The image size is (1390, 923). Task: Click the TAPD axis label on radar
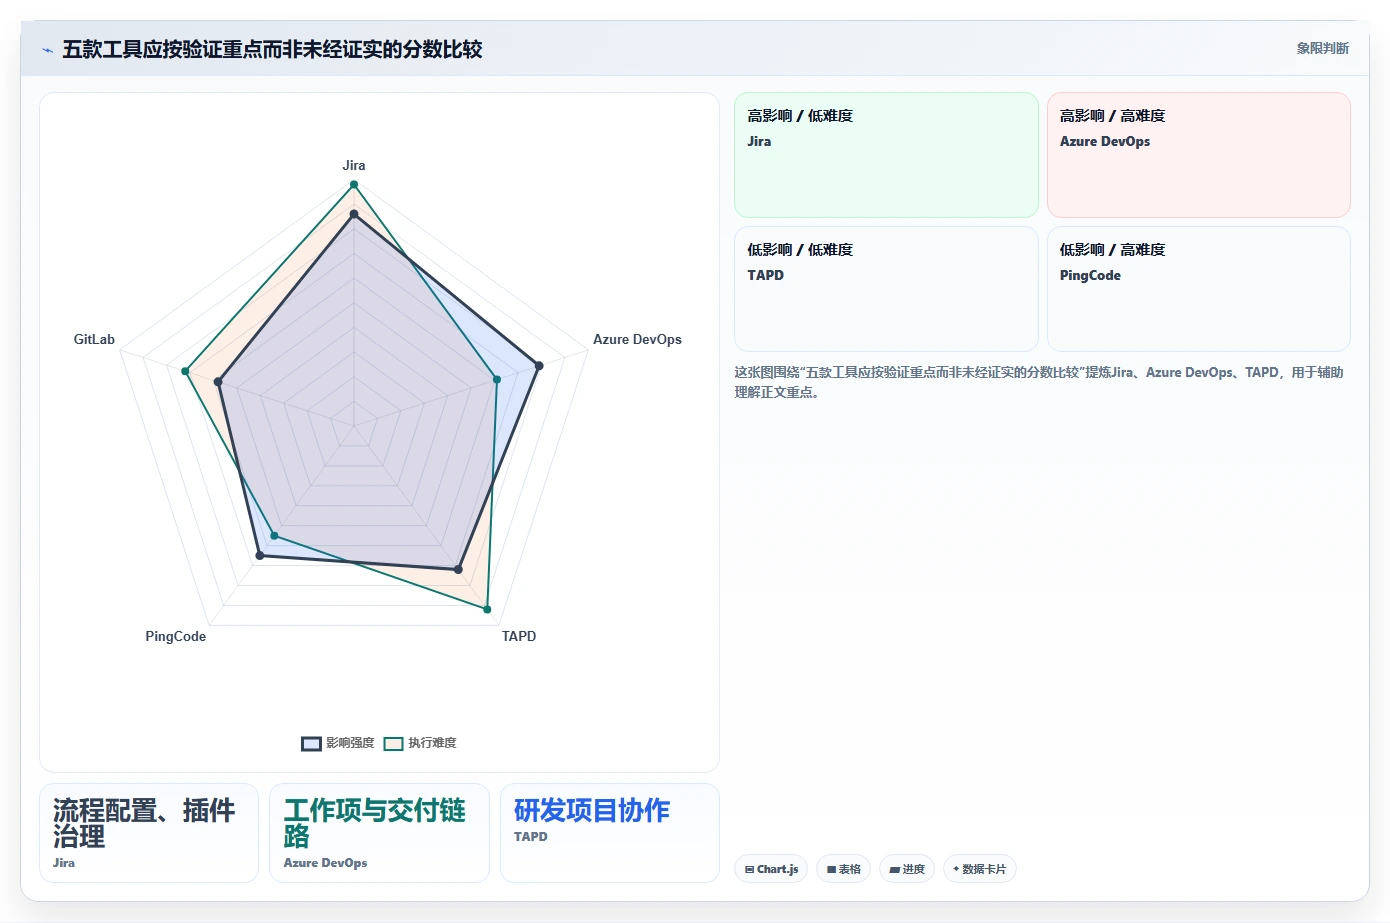pos(519,636)
